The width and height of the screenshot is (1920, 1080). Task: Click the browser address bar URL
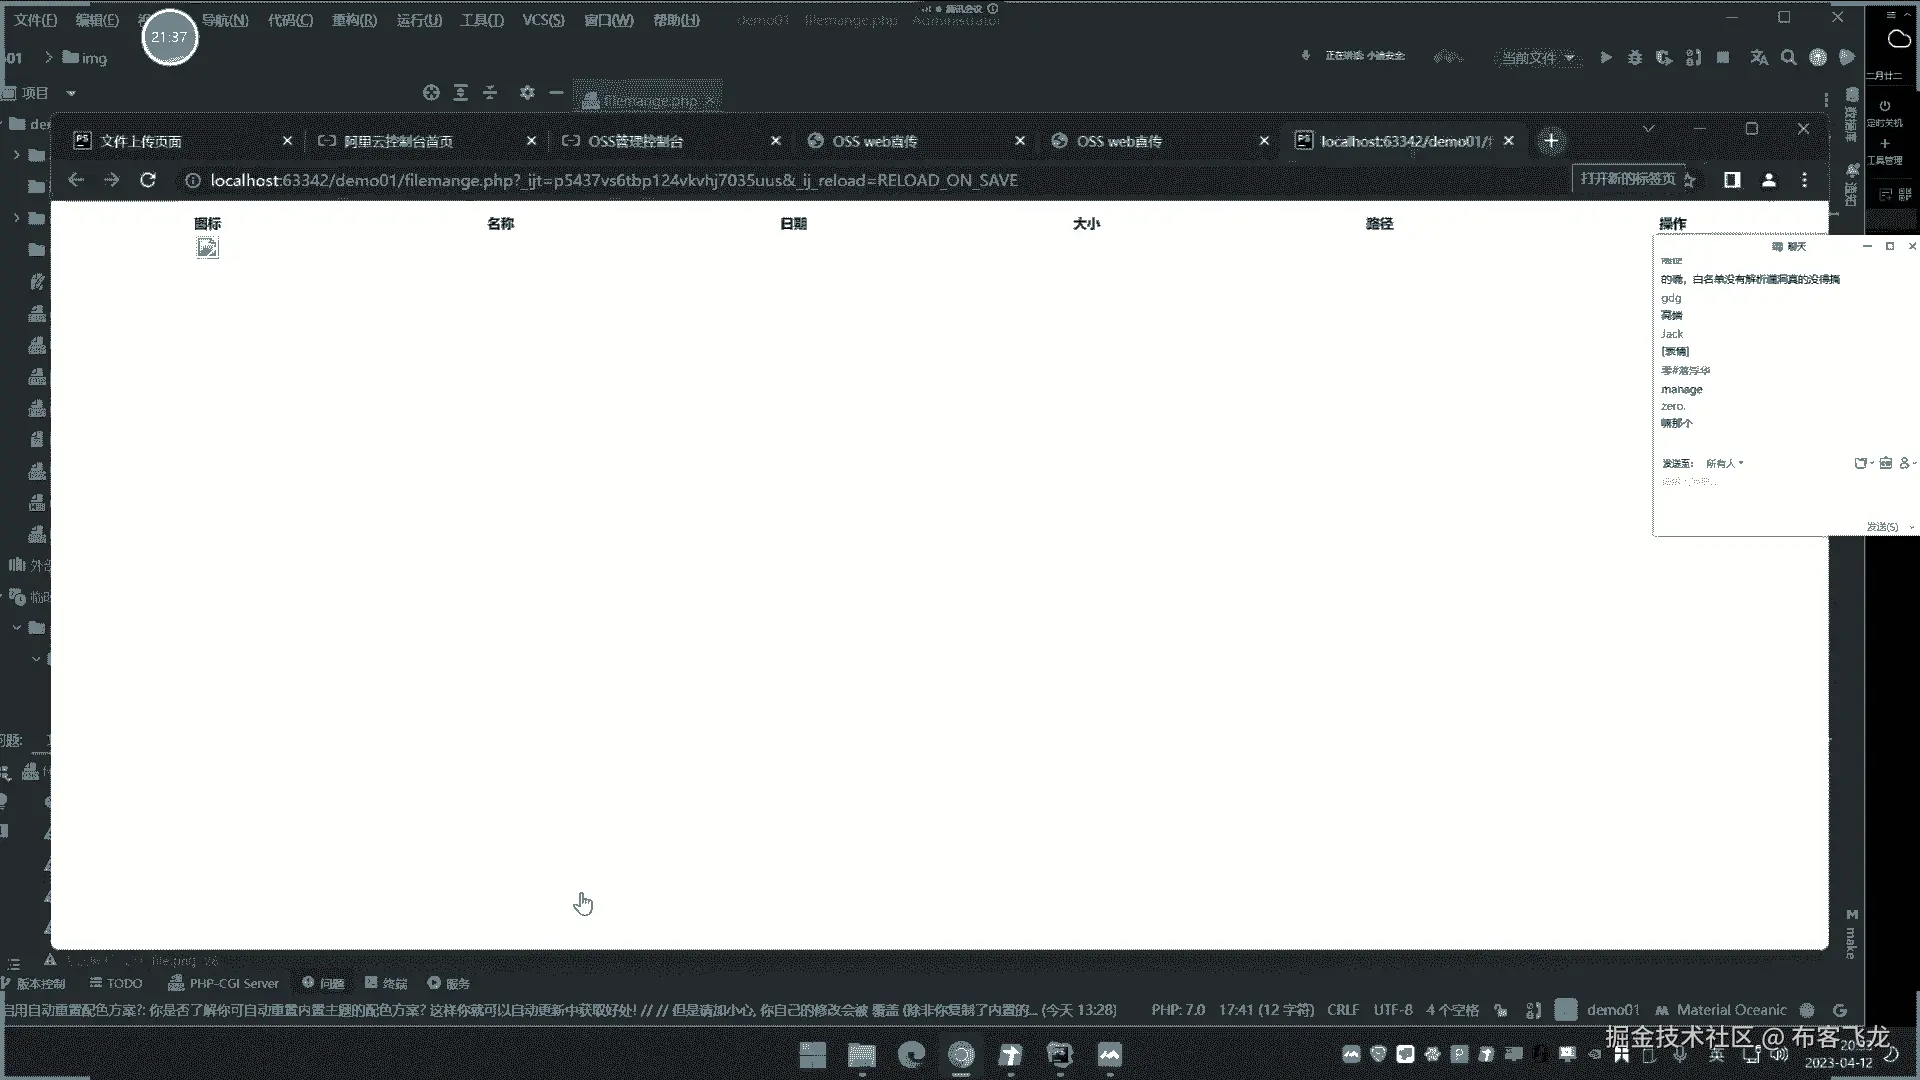[x=613, y=180]
